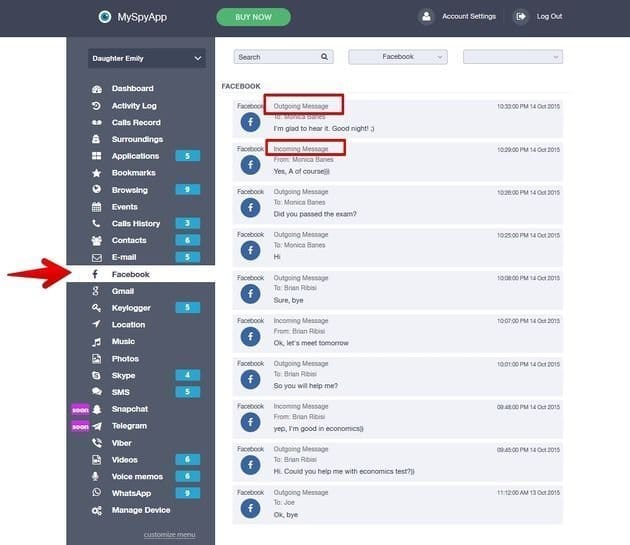The image size is (630, 545).
Task: Click Log Out link
Action: (x=549, y=16)
